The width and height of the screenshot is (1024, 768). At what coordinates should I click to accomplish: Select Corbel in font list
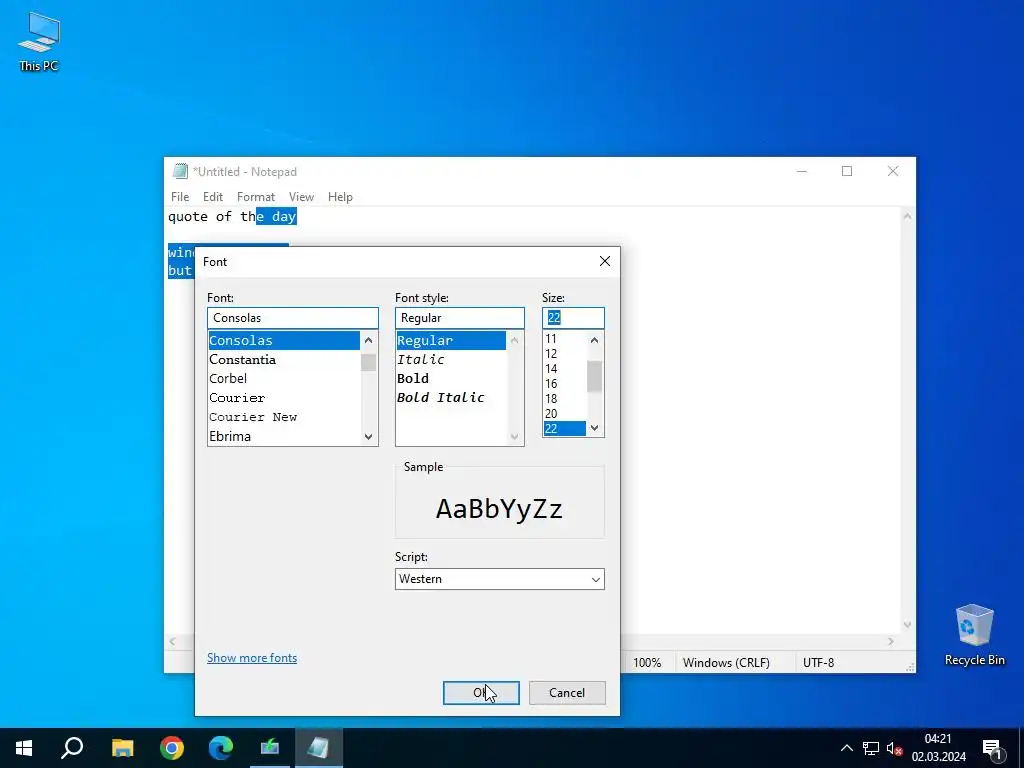pos(283,379)
